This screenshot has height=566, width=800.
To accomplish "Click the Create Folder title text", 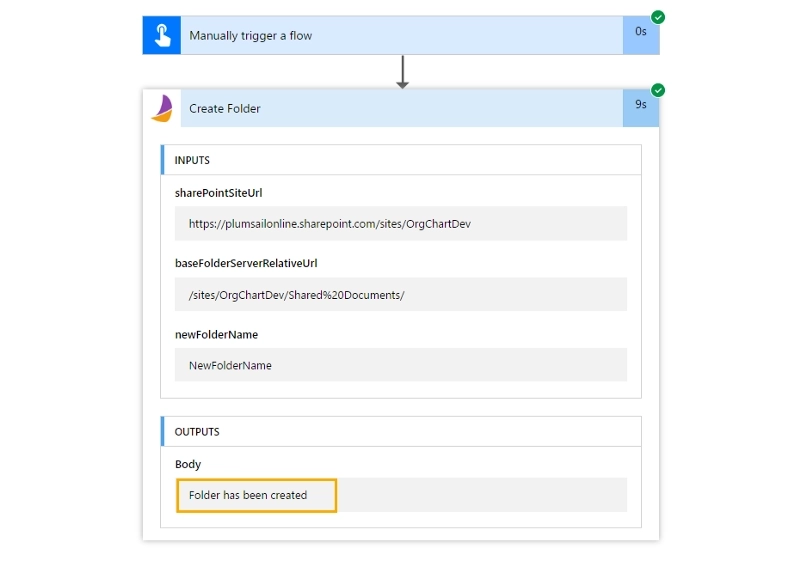I will pyautogui.click(x=224, y=109).
